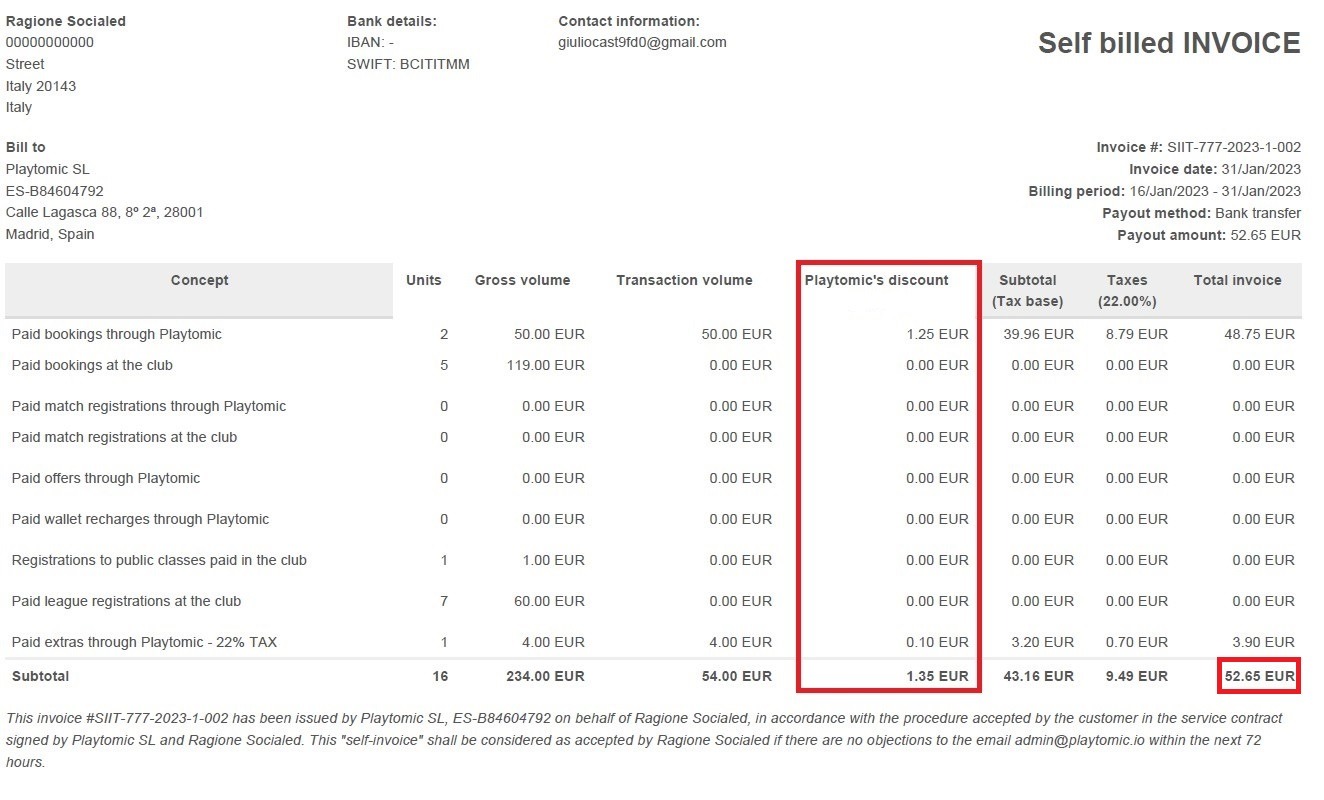Click the Units column header
1324x800 pixels.
(423, 280)
